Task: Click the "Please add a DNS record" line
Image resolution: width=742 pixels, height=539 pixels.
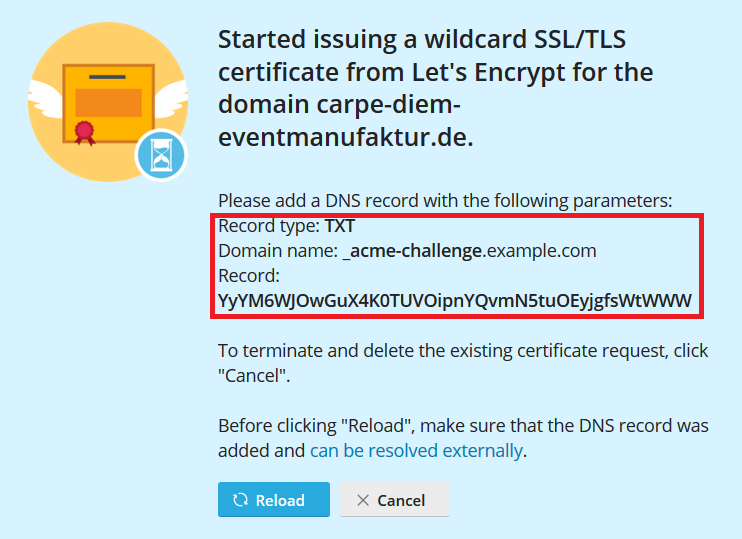Action: point(445,199)
